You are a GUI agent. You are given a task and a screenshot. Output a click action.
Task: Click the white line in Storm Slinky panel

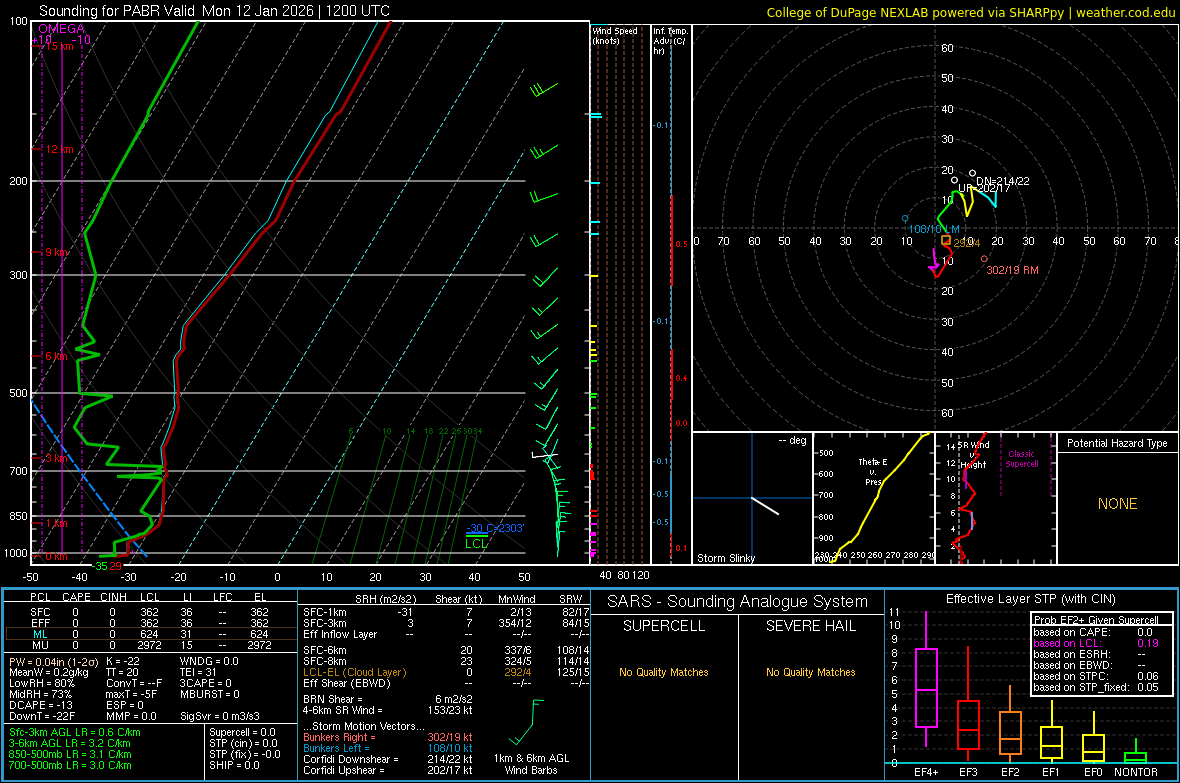765,506
